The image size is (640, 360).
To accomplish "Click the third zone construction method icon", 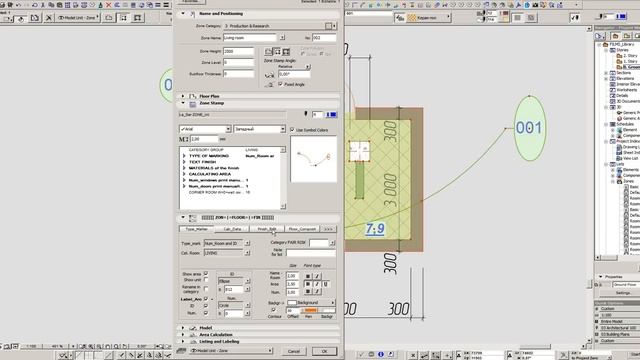I will 286,52.
